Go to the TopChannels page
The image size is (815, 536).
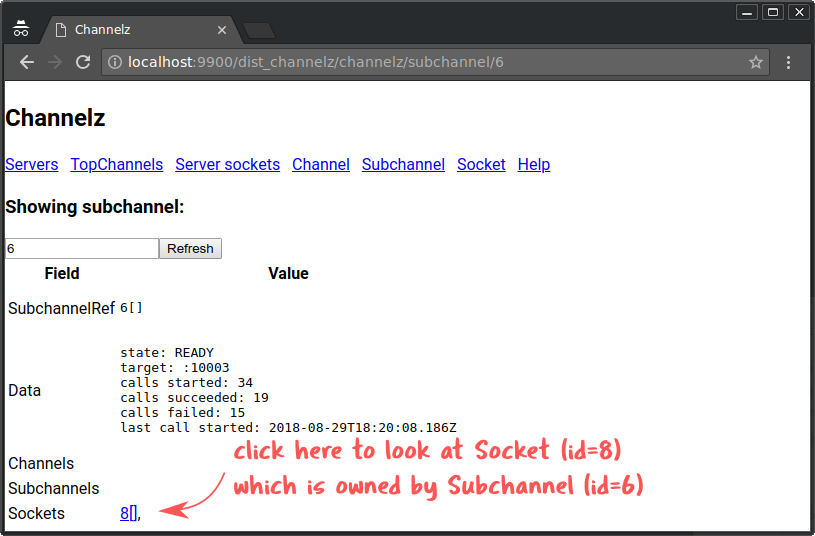click(x=116, y=164)
